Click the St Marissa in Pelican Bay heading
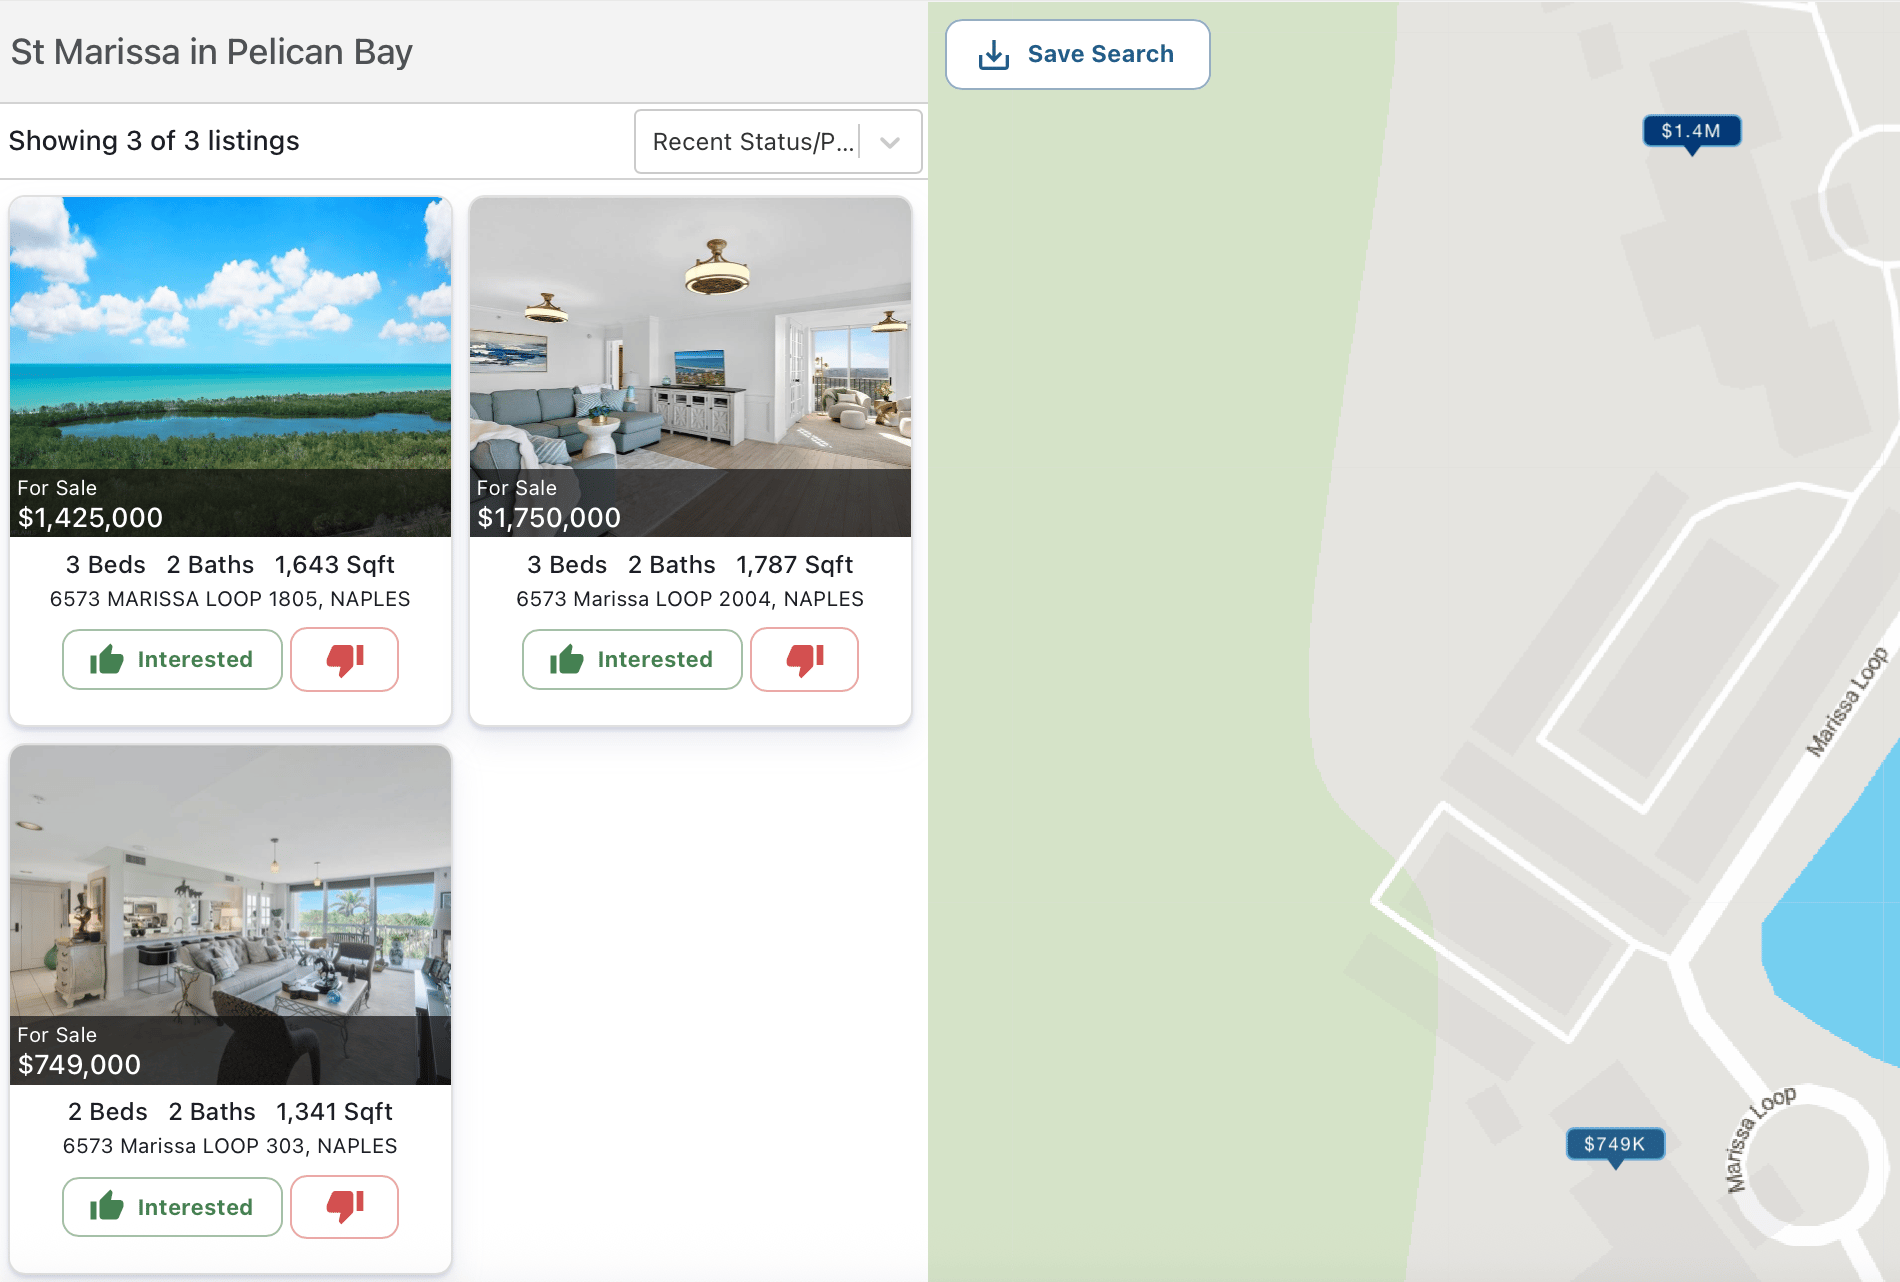The image size is (1900, 1282). pyautogui.click(x=212, y=52)
